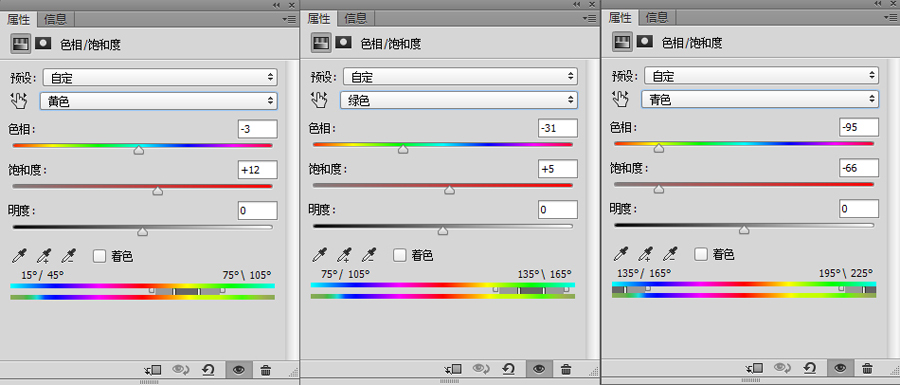Clip to layer icon in Green panel
900x385 pixels.
(454, 369)
